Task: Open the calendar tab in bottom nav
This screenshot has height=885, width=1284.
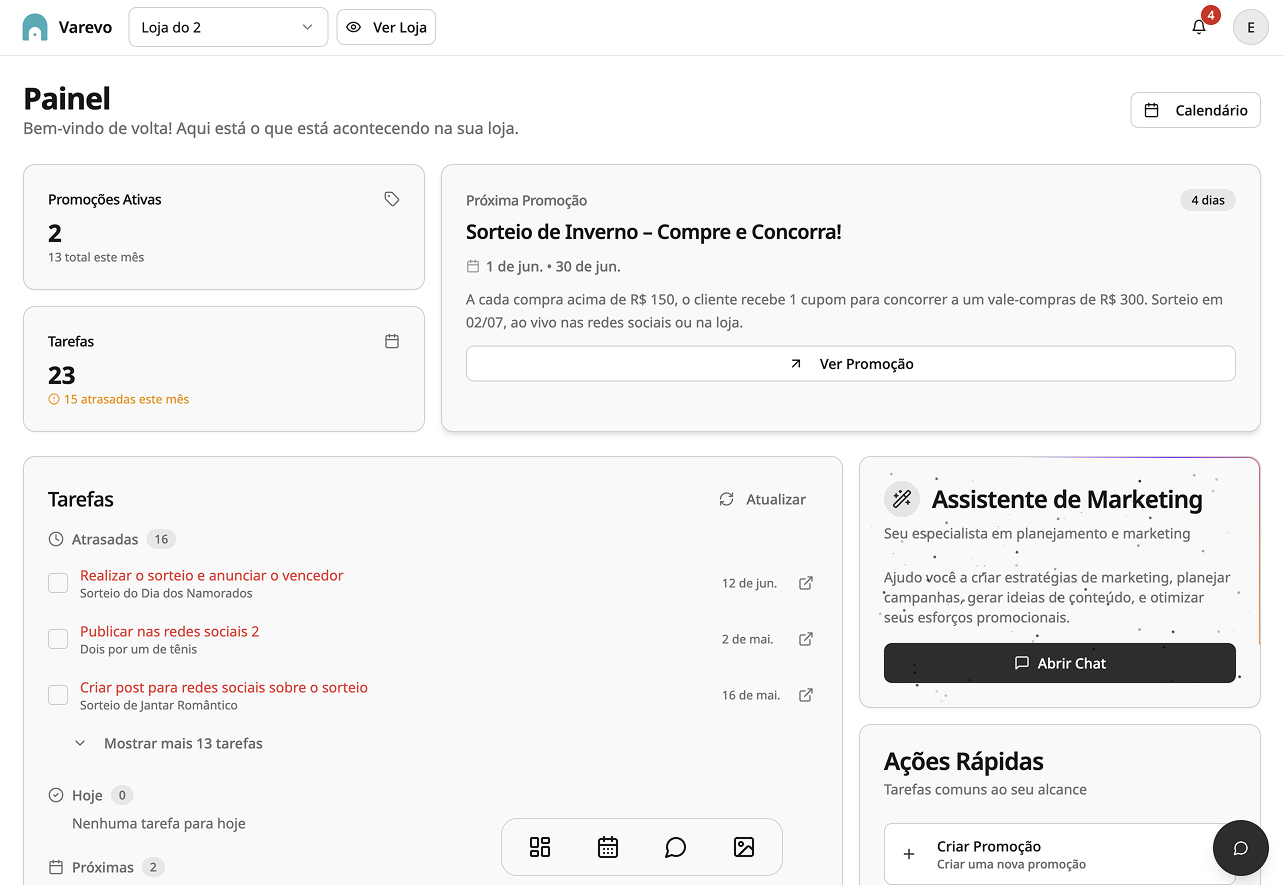Action: click(608, 847)
